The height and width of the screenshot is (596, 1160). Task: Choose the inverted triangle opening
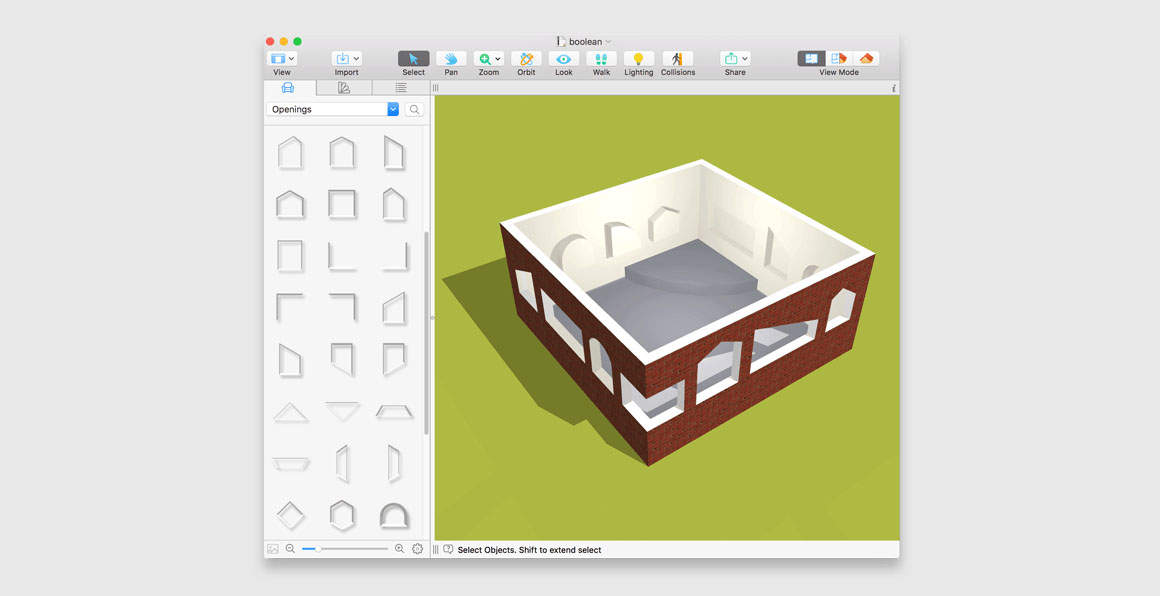[x=342, y=411]
